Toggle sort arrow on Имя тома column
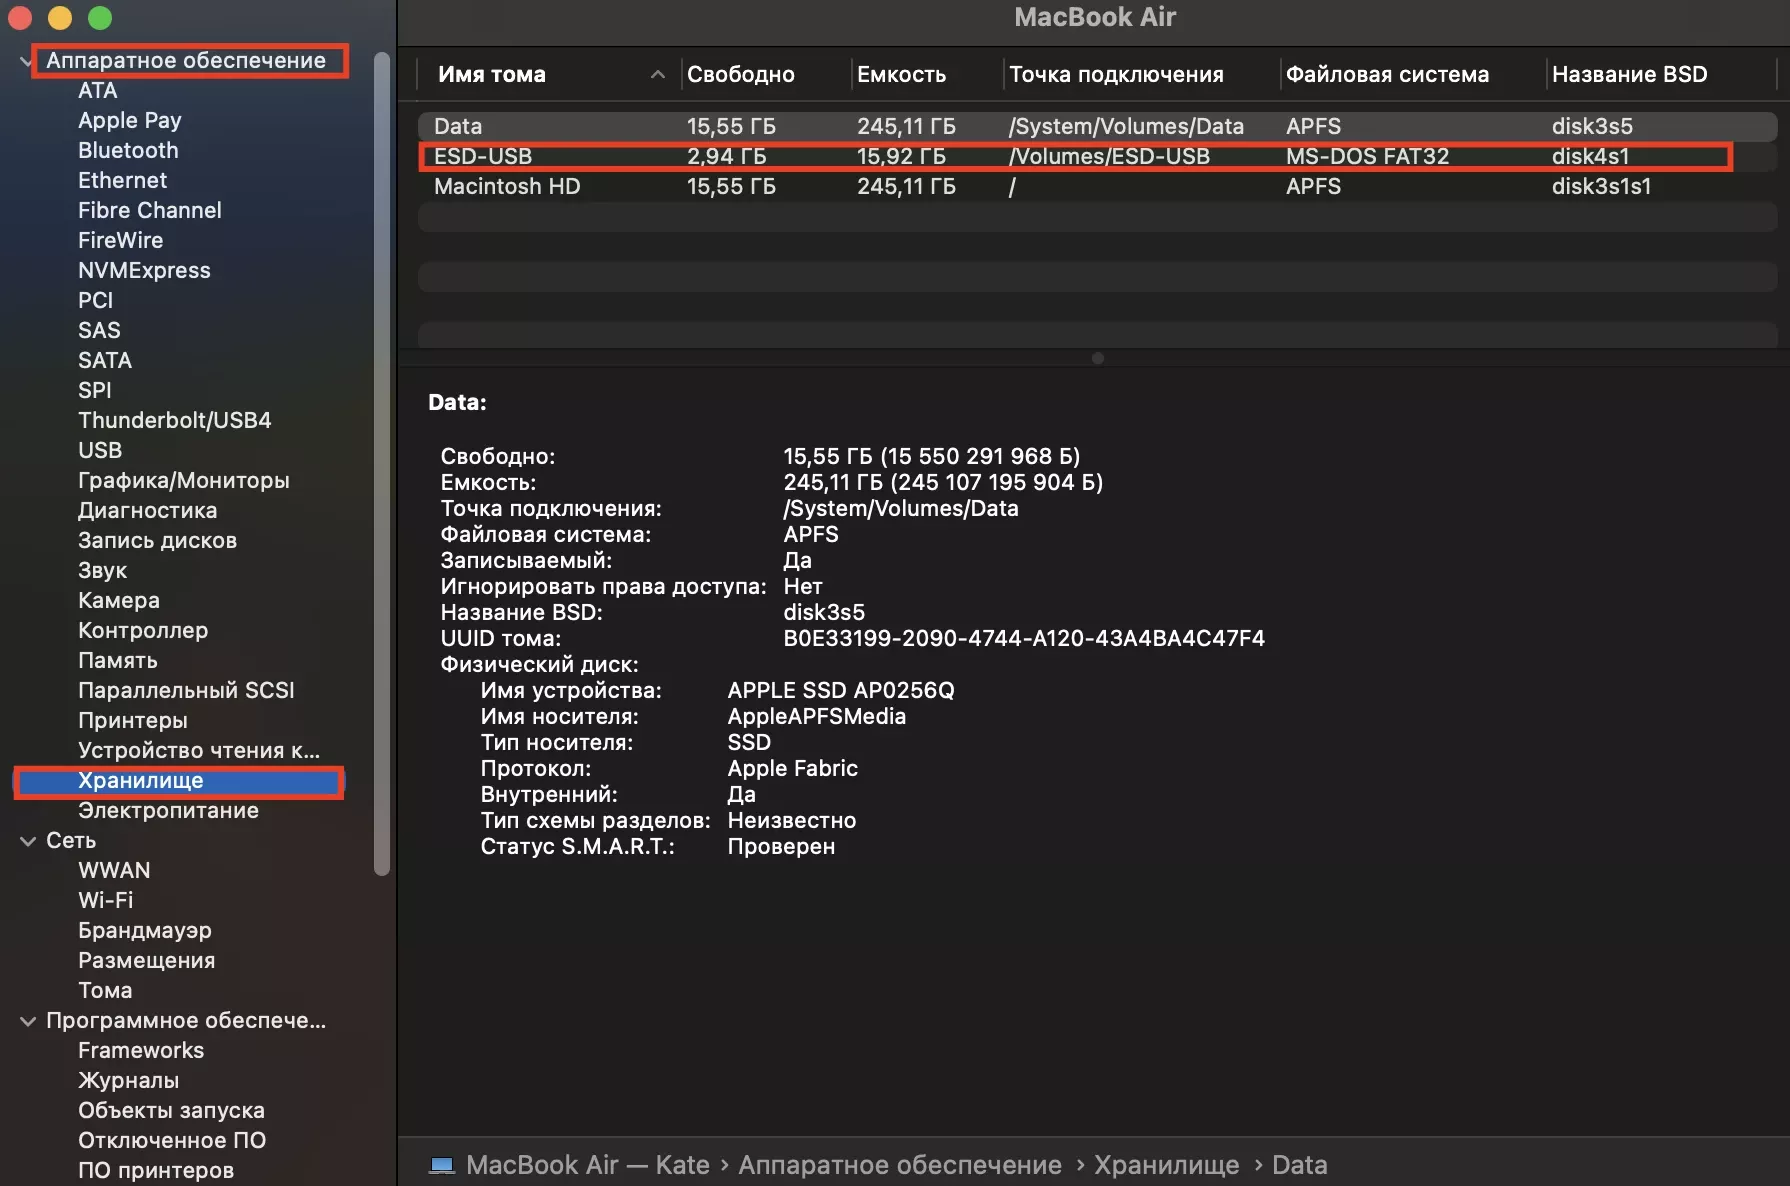Viewport: 1790px width, 1186px height. [657, 74]
